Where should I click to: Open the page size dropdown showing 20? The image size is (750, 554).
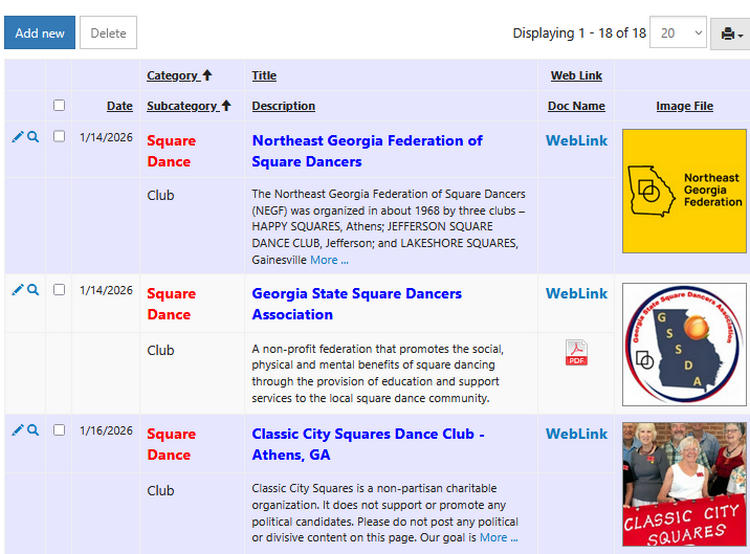click(x=677, y=33)
